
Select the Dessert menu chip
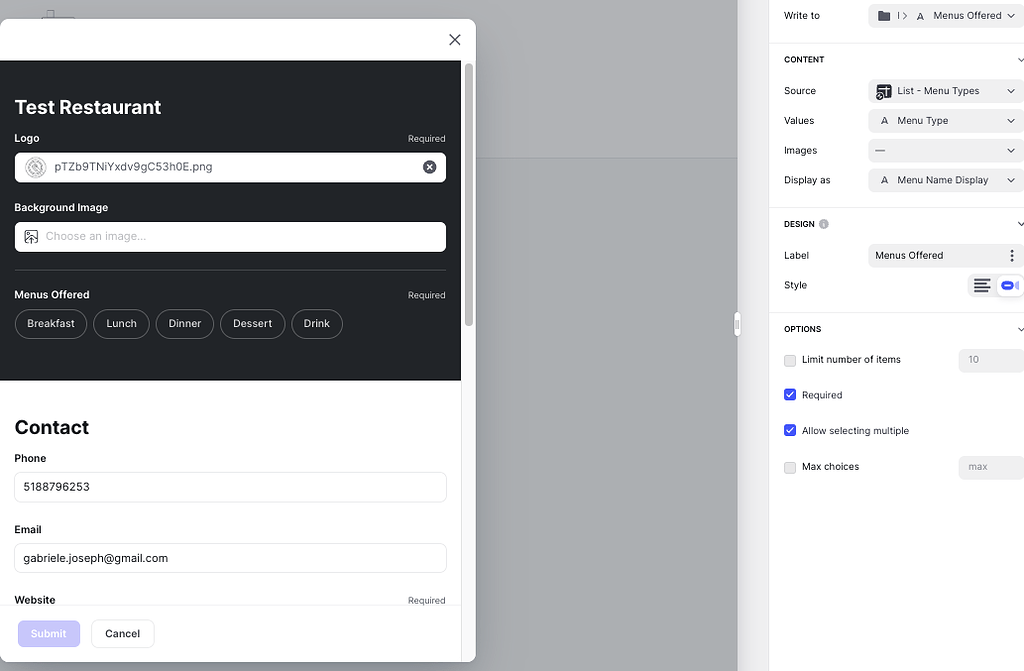click(x=252, y=324)
